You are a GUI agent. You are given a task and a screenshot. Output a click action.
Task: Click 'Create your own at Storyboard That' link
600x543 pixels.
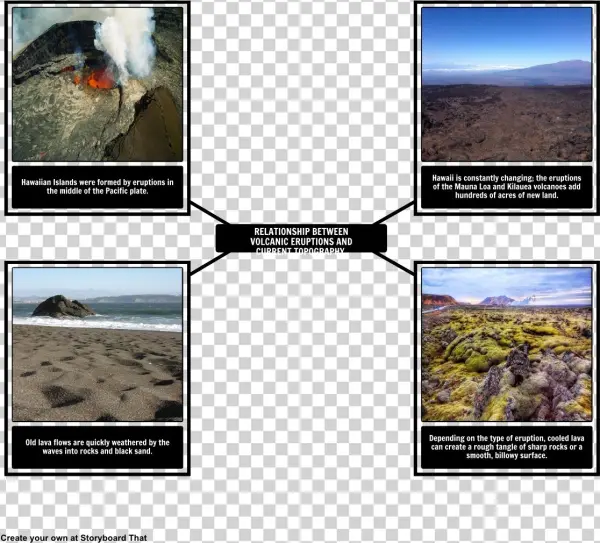(74, 537)
